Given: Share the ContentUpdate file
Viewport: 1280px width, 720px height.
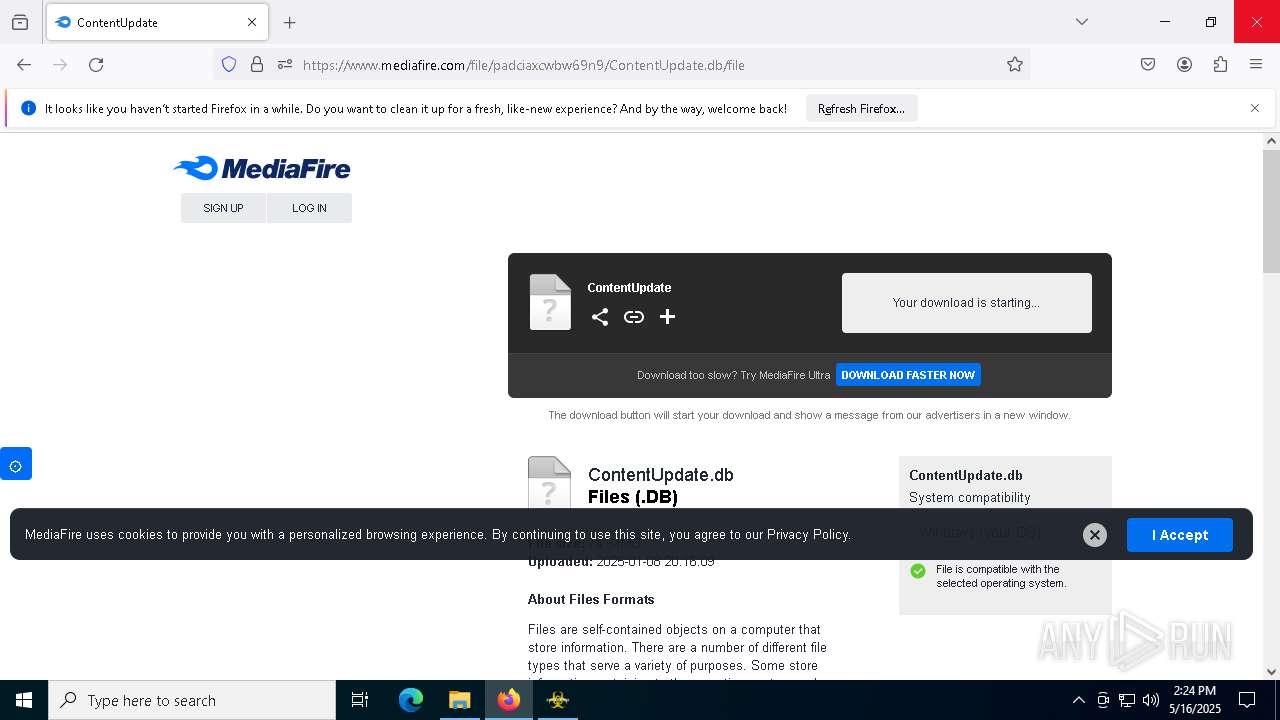Looking at the screenshot, I should (x=600, y=317).
